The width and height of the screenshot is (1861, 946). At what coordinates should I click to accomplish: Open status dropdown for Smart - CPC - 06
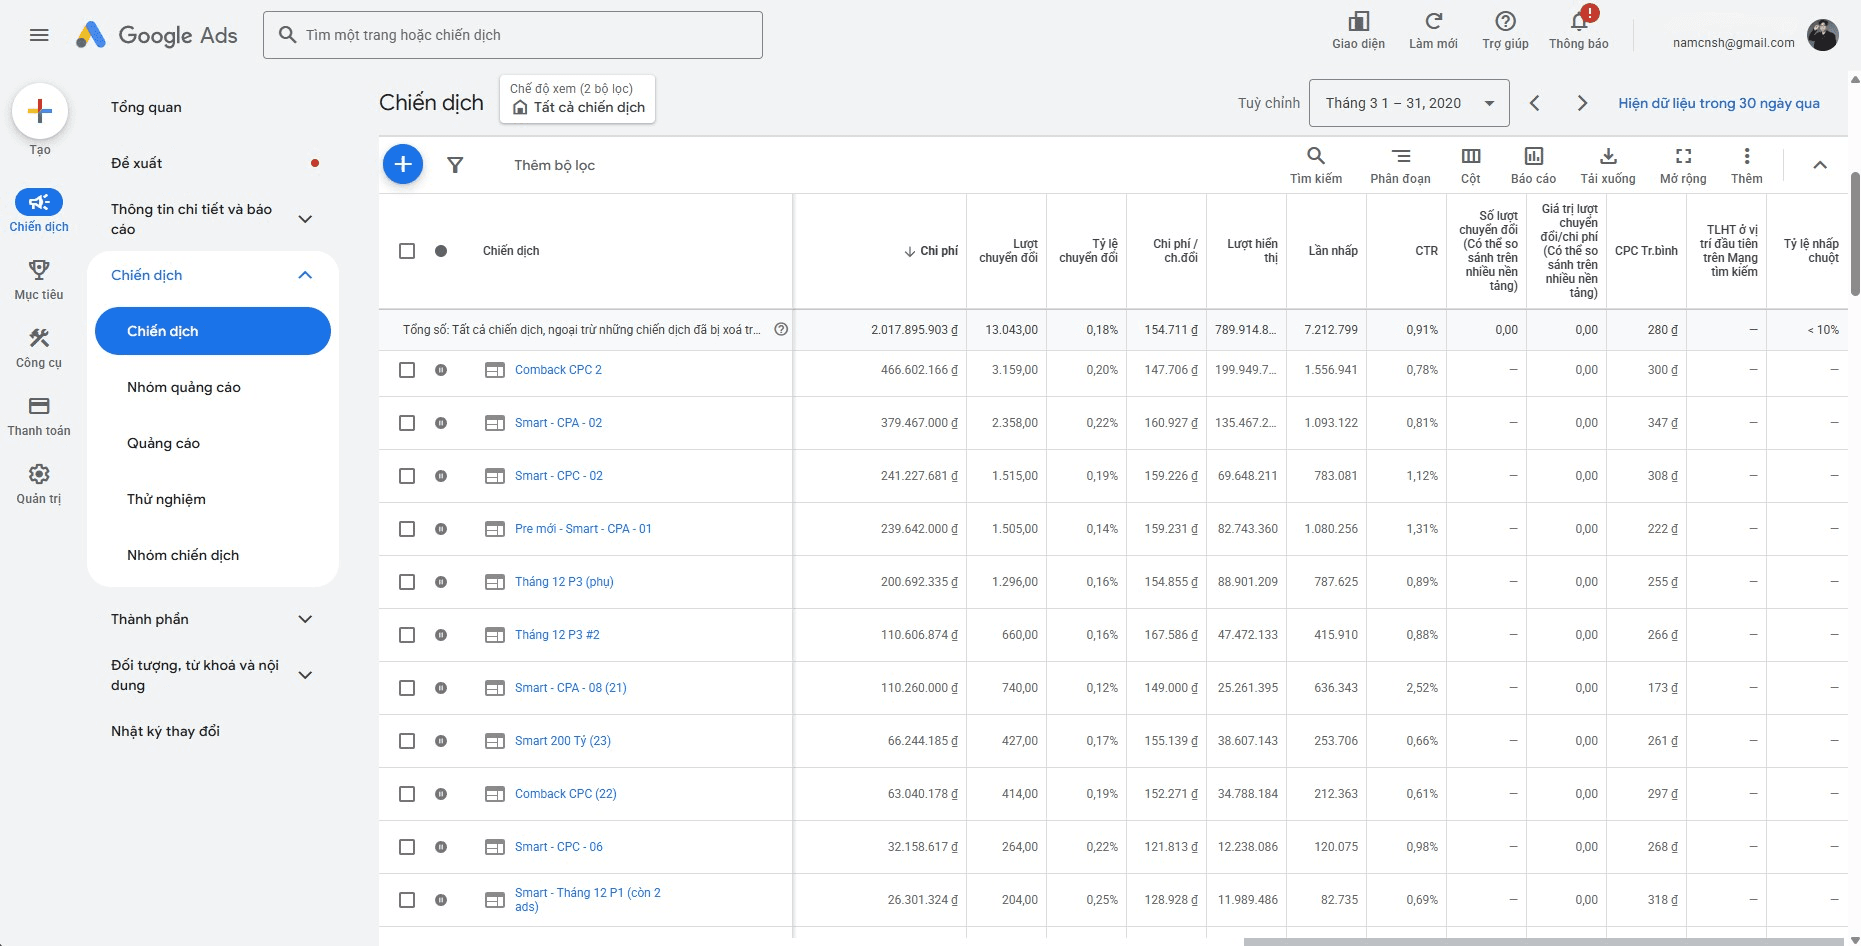pyautogui.click(x=441, y=847)
